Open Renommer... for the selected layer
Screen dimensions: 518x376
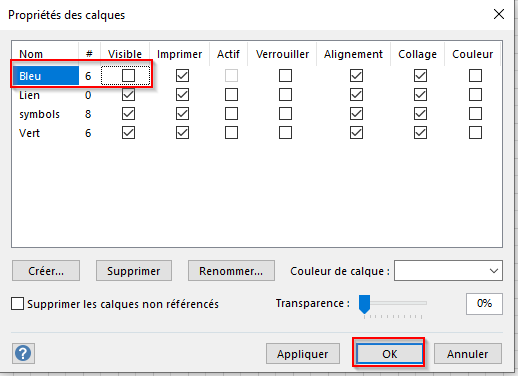[x=231, y=271]
